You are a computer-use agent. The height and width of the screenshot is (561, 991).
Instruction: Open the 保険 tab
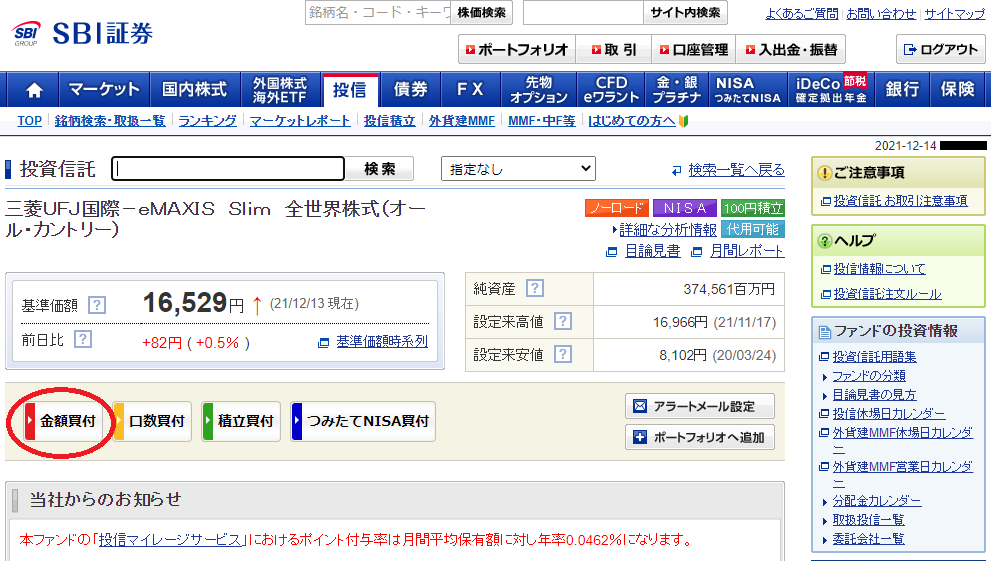point(958,90)
